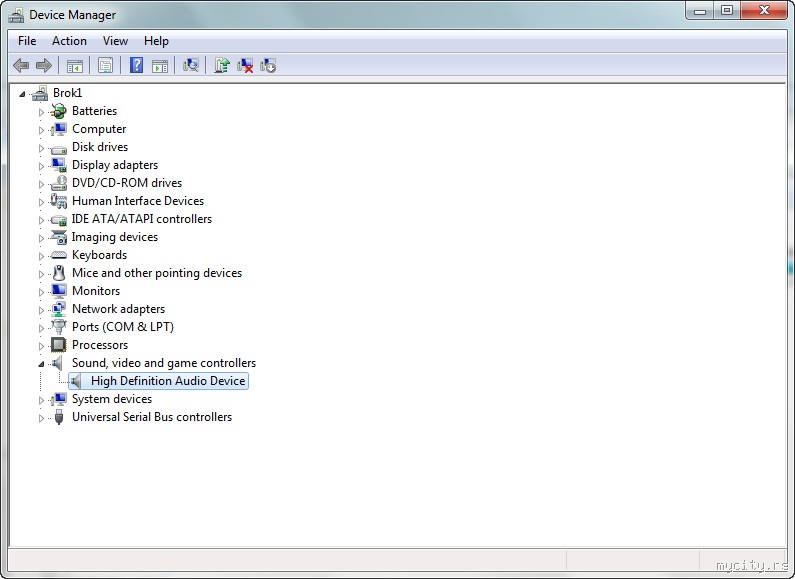This screenshot has height=579, width=795.
Task: Open the File menu
Action: 27,41
